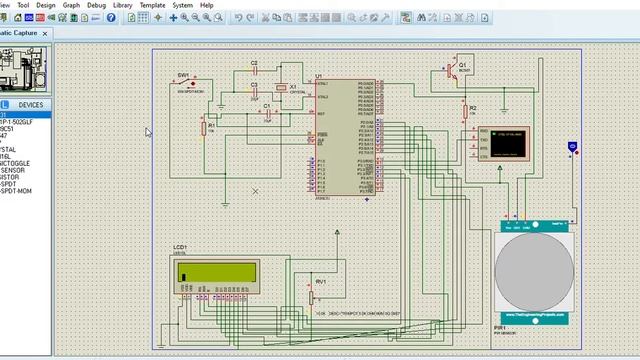This screenshot has width=640, height=360.
Task: Click the Block Rotate icon
Action: pyautogui.click(x=325, y=18)
